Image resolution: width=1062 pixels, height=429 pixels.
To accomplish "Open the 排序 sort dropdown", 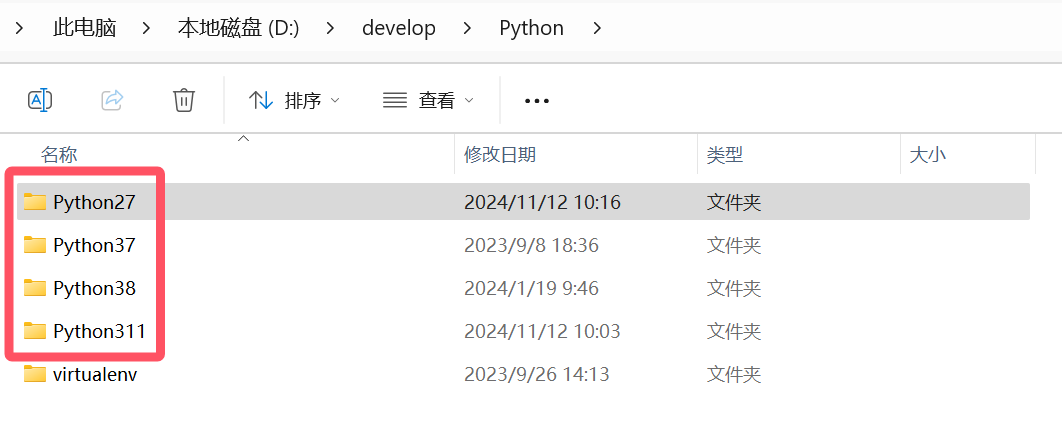I will (295, 101).
